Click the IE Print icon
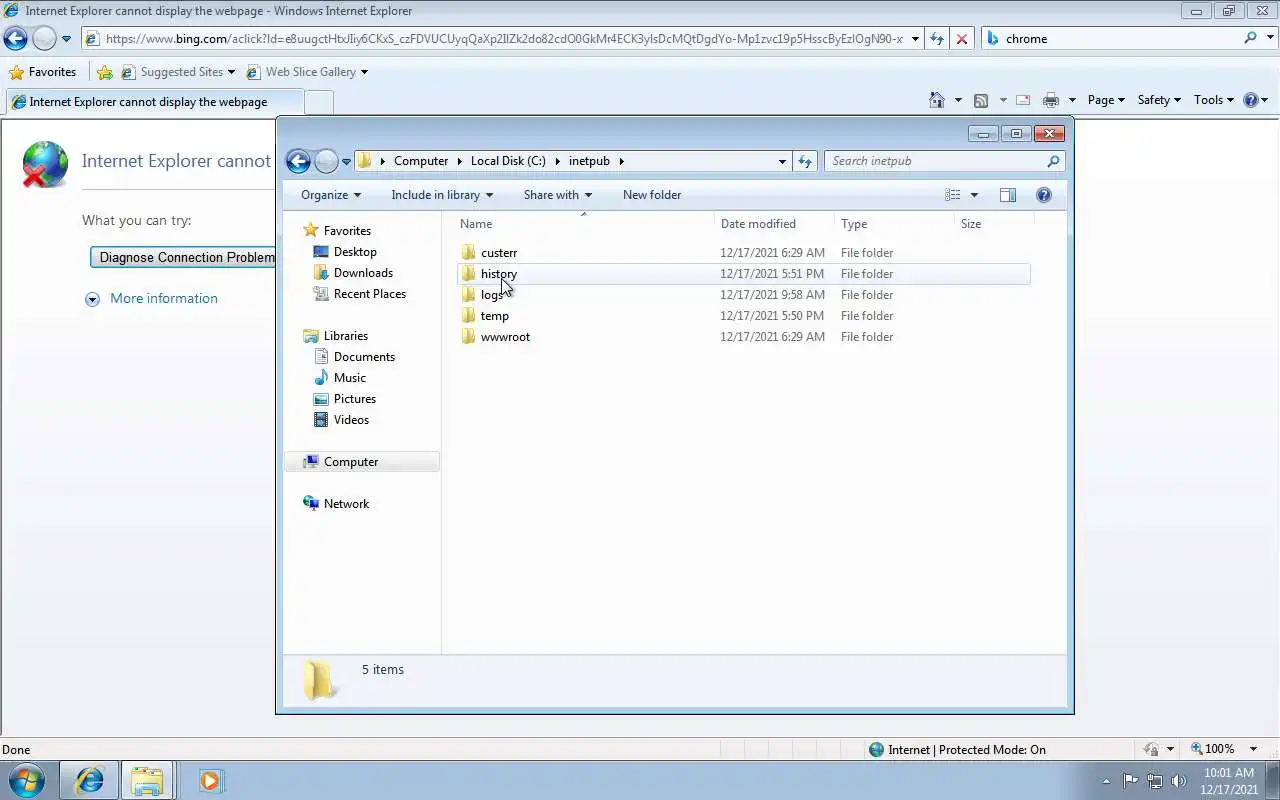 (1050, 100)
